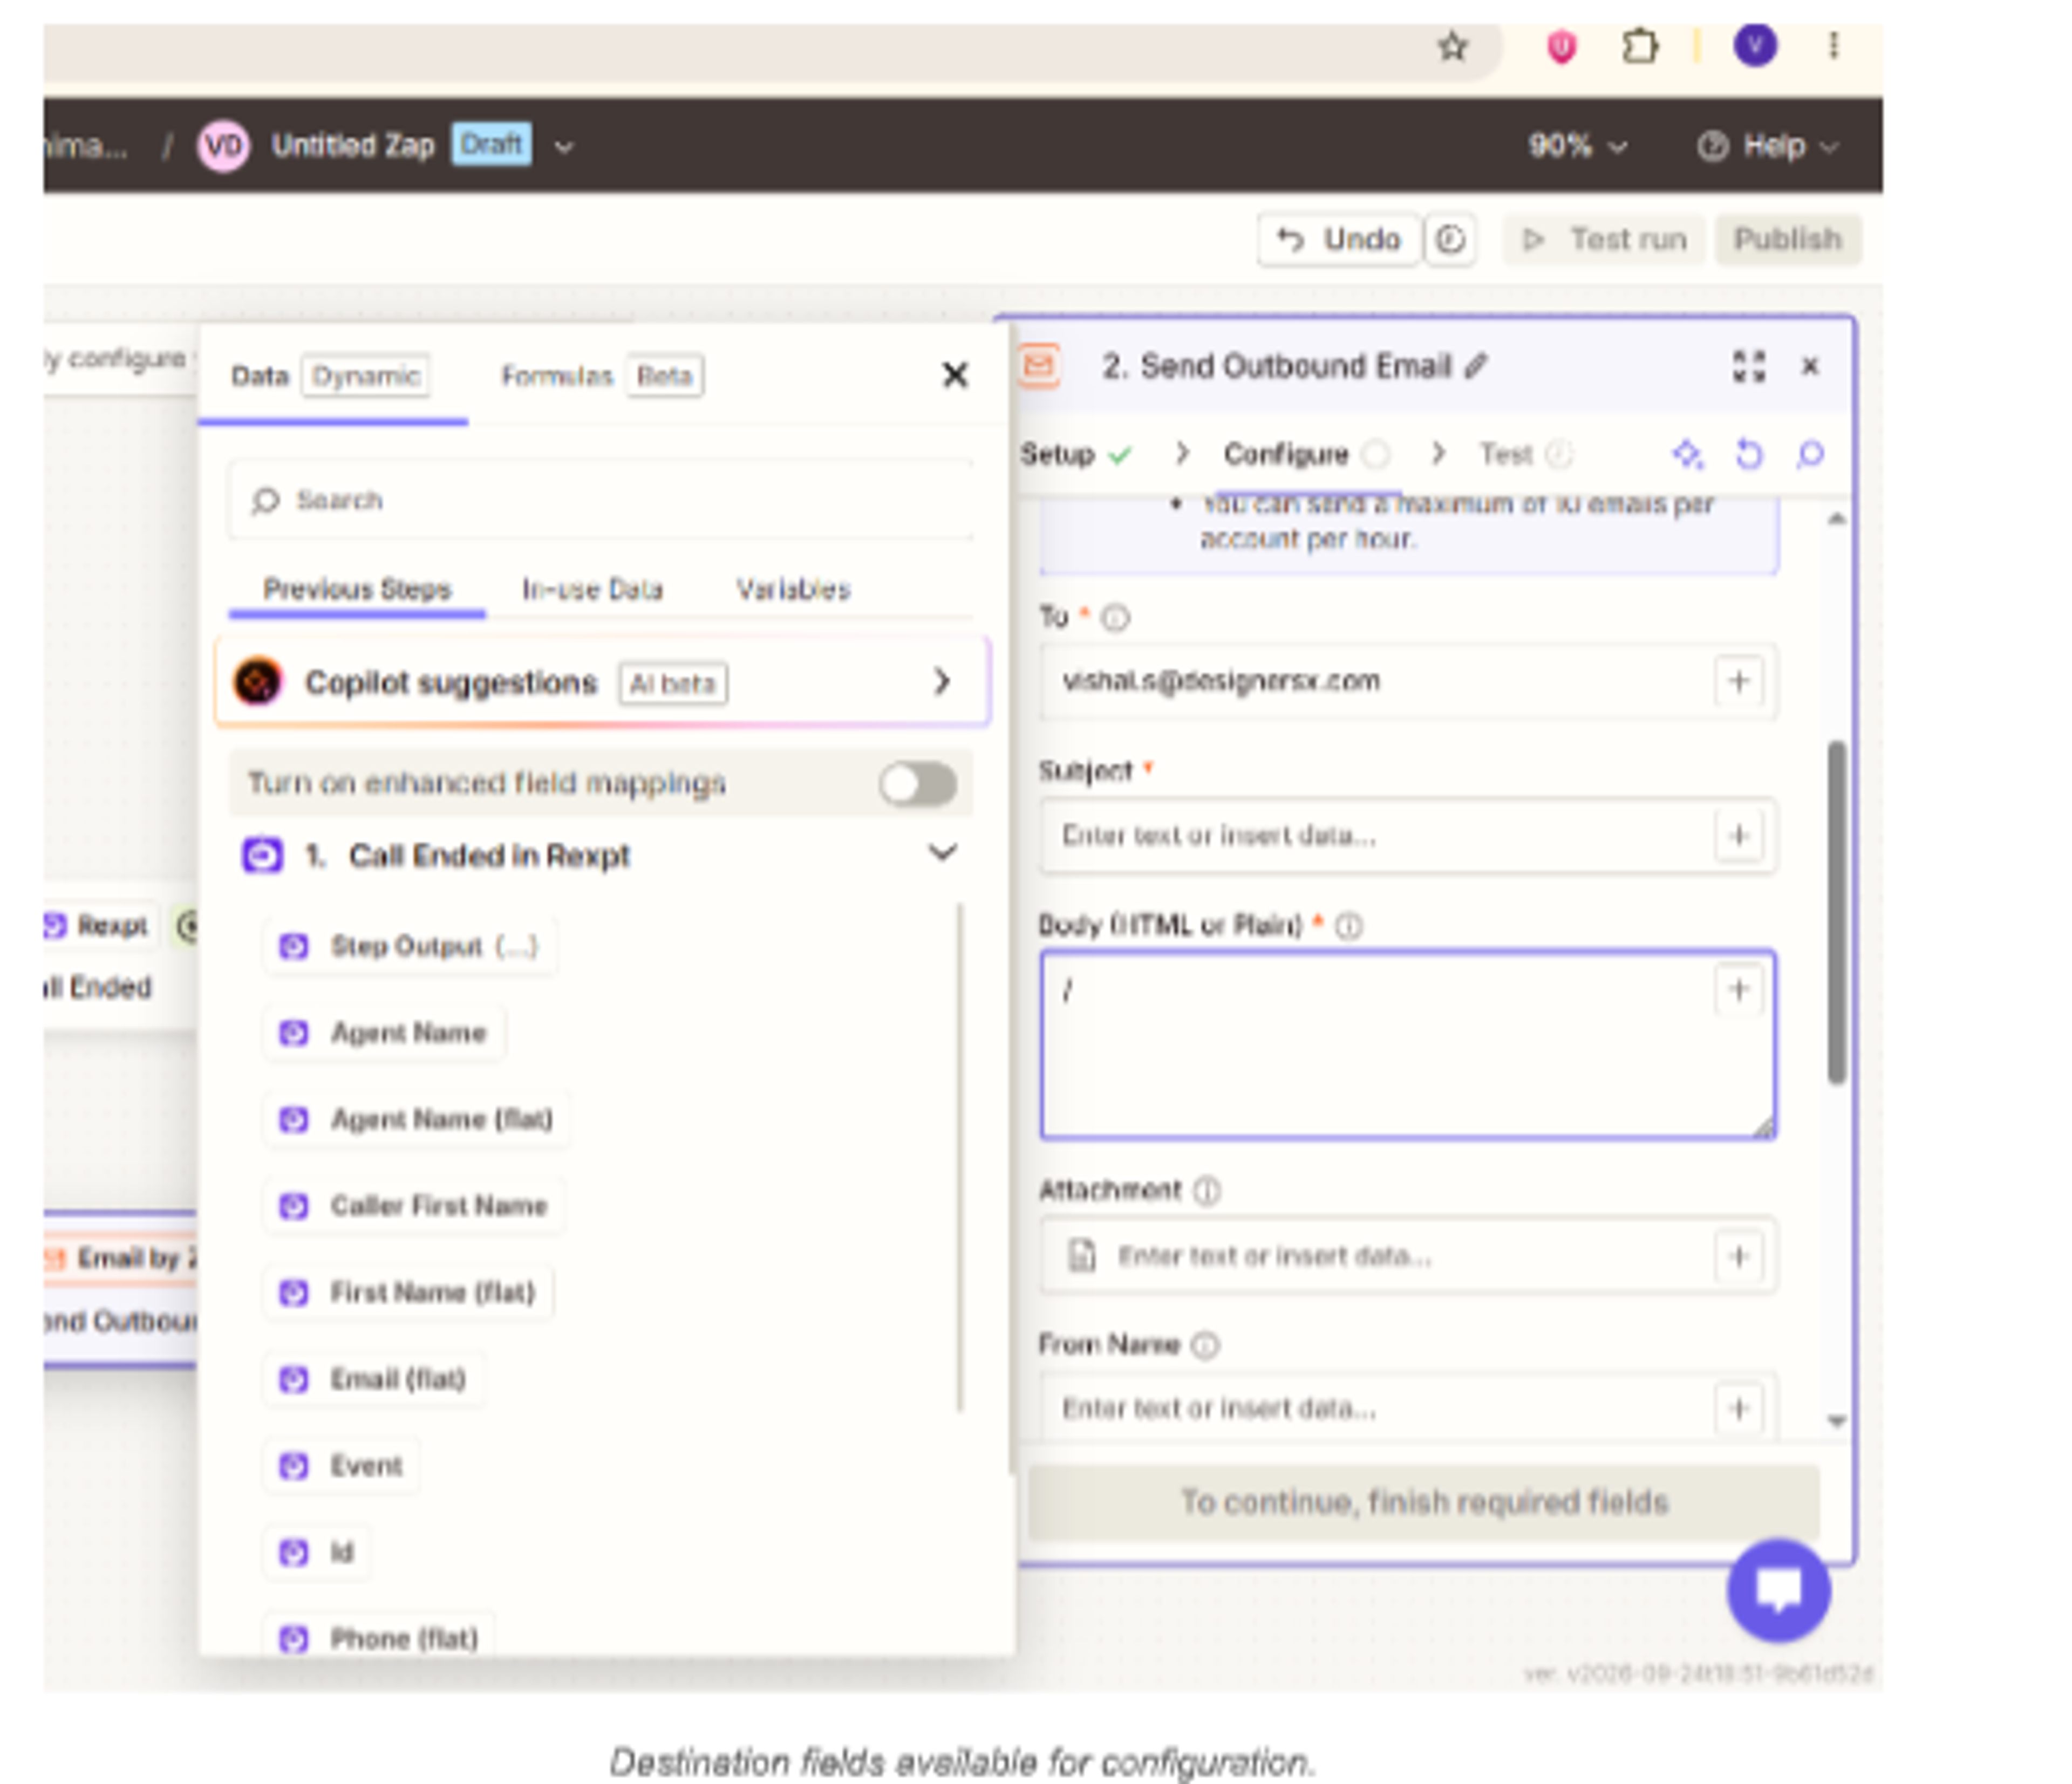Open the Help dropdown menu
This screenshot has height=1784, width=2072.
1768,146
